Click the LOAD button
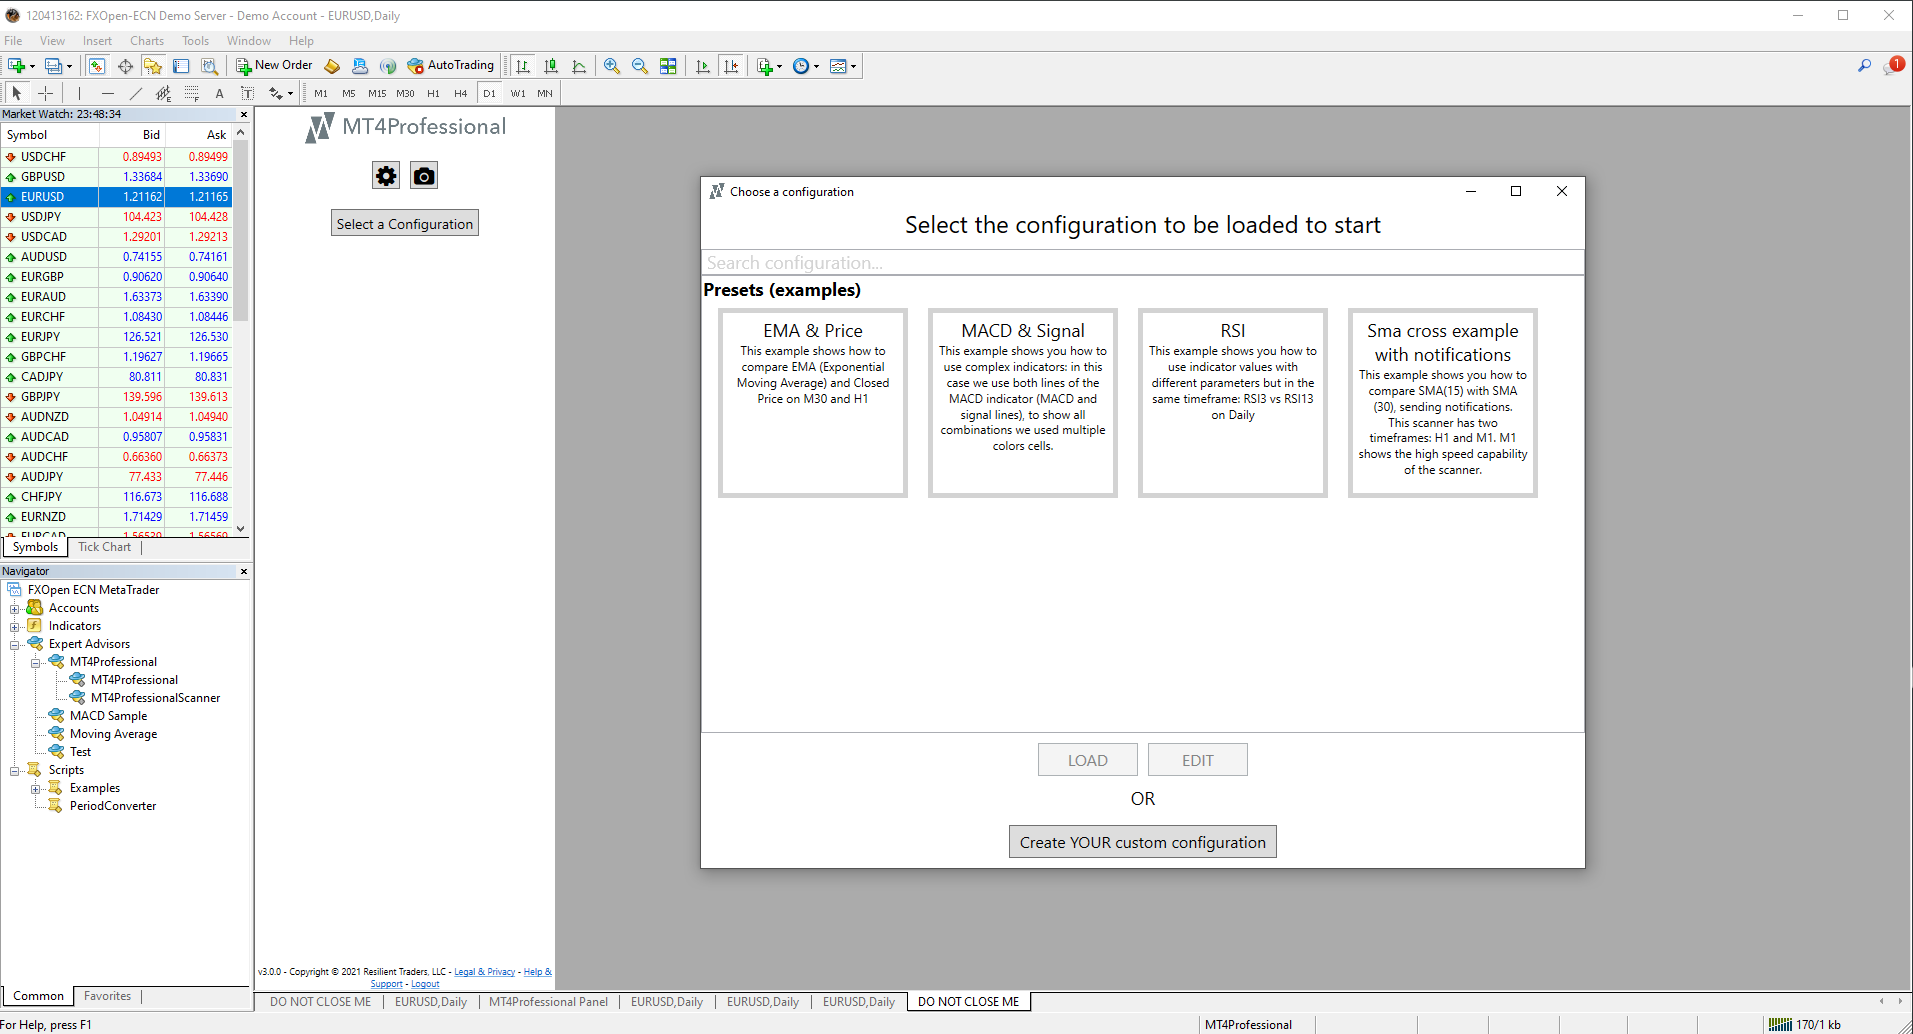Screen dimensions: 1913x1034 click(1088, 760)
